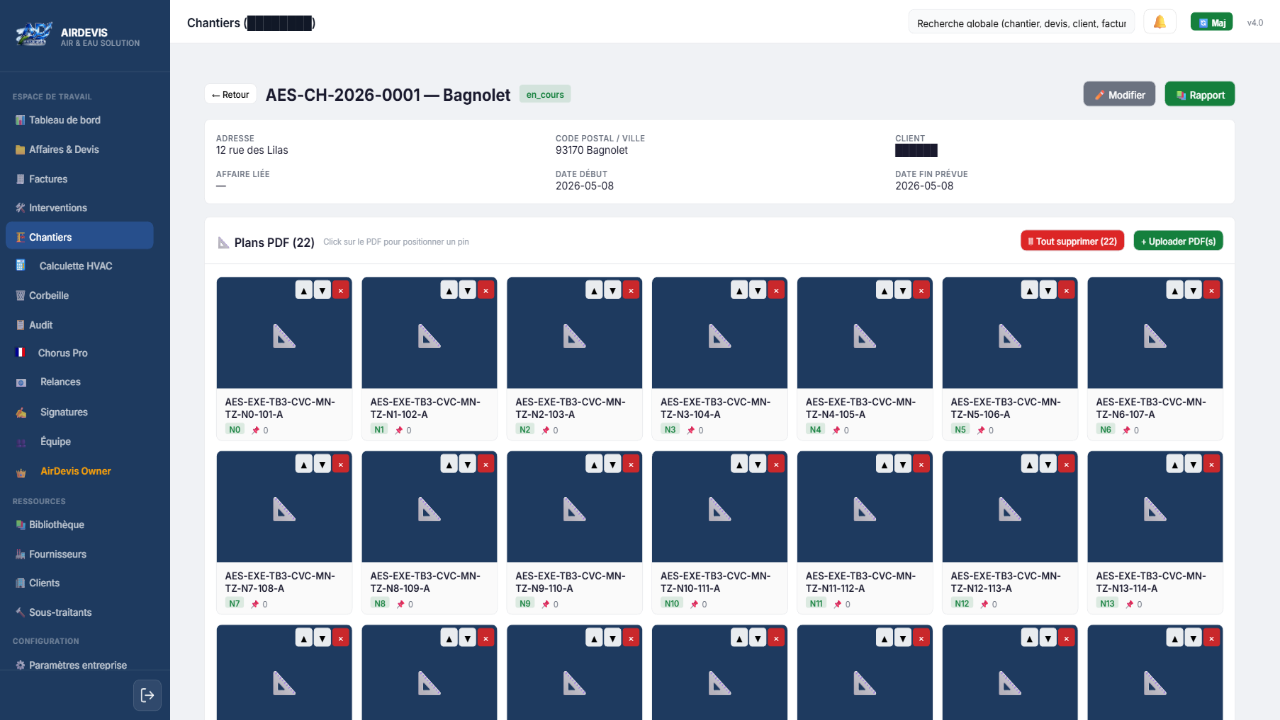Click the Modifier button
Viewport: 1280px width, 720px height.
pos(1119,94)
